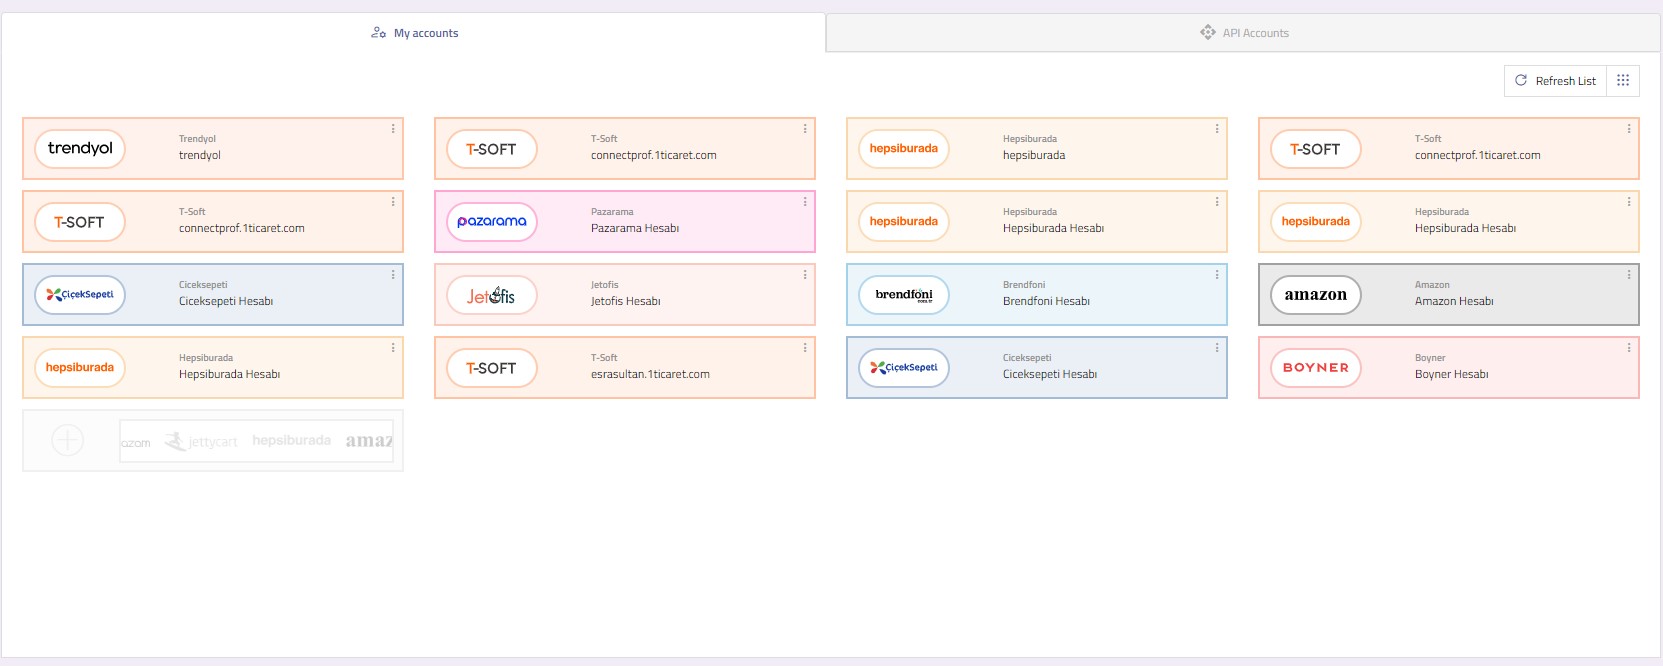Click the Pazarama logo badge
Image resolution: width=1663 pixels, height=666 pixels.
[x=491, y=222]
